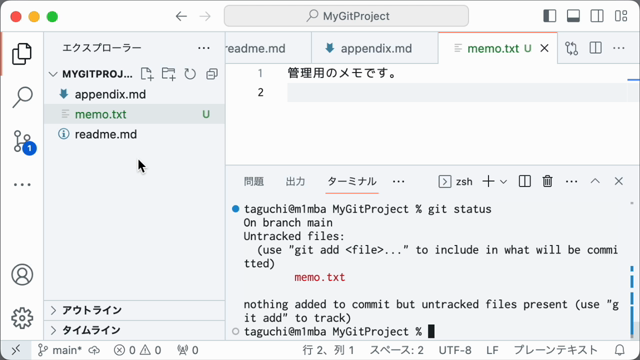The height and width of the screenshot is (360, 640).
Task: Collapse all folders in explorer
Action: pyautogui.click(x=211, y=74)
